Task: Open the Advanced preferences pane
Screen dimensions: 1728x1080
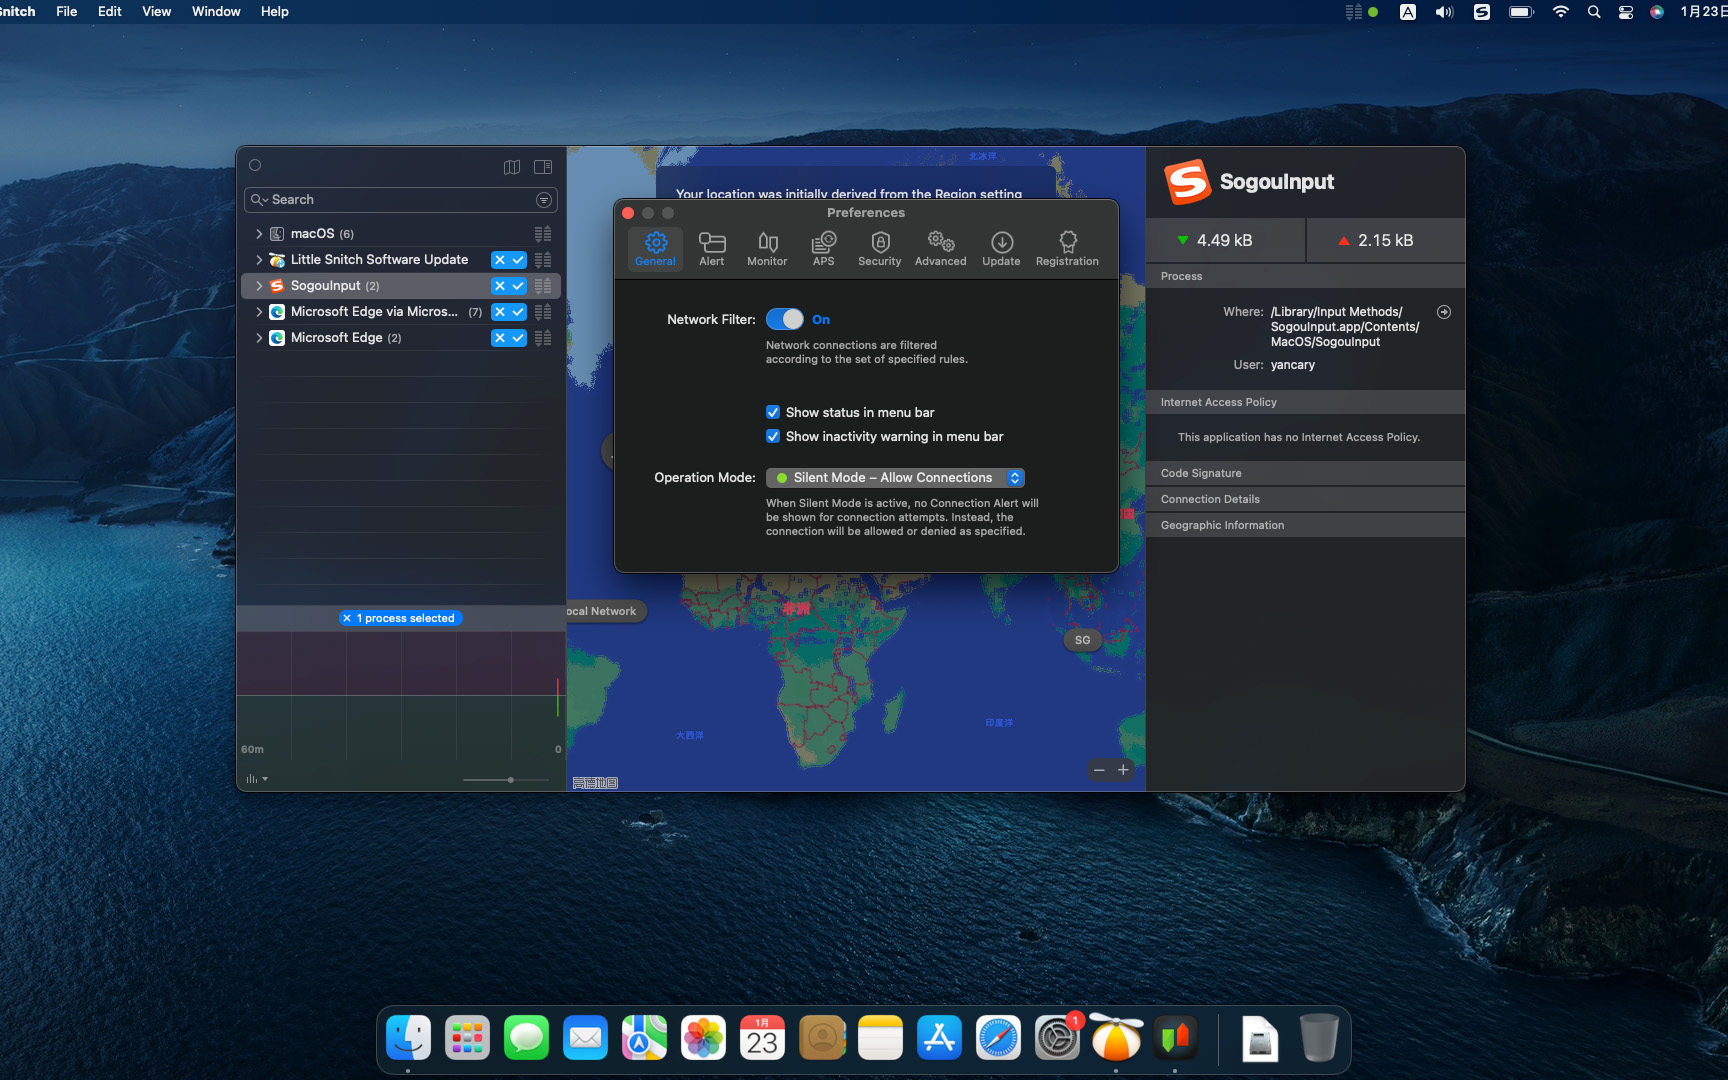Action: (940, 248)
